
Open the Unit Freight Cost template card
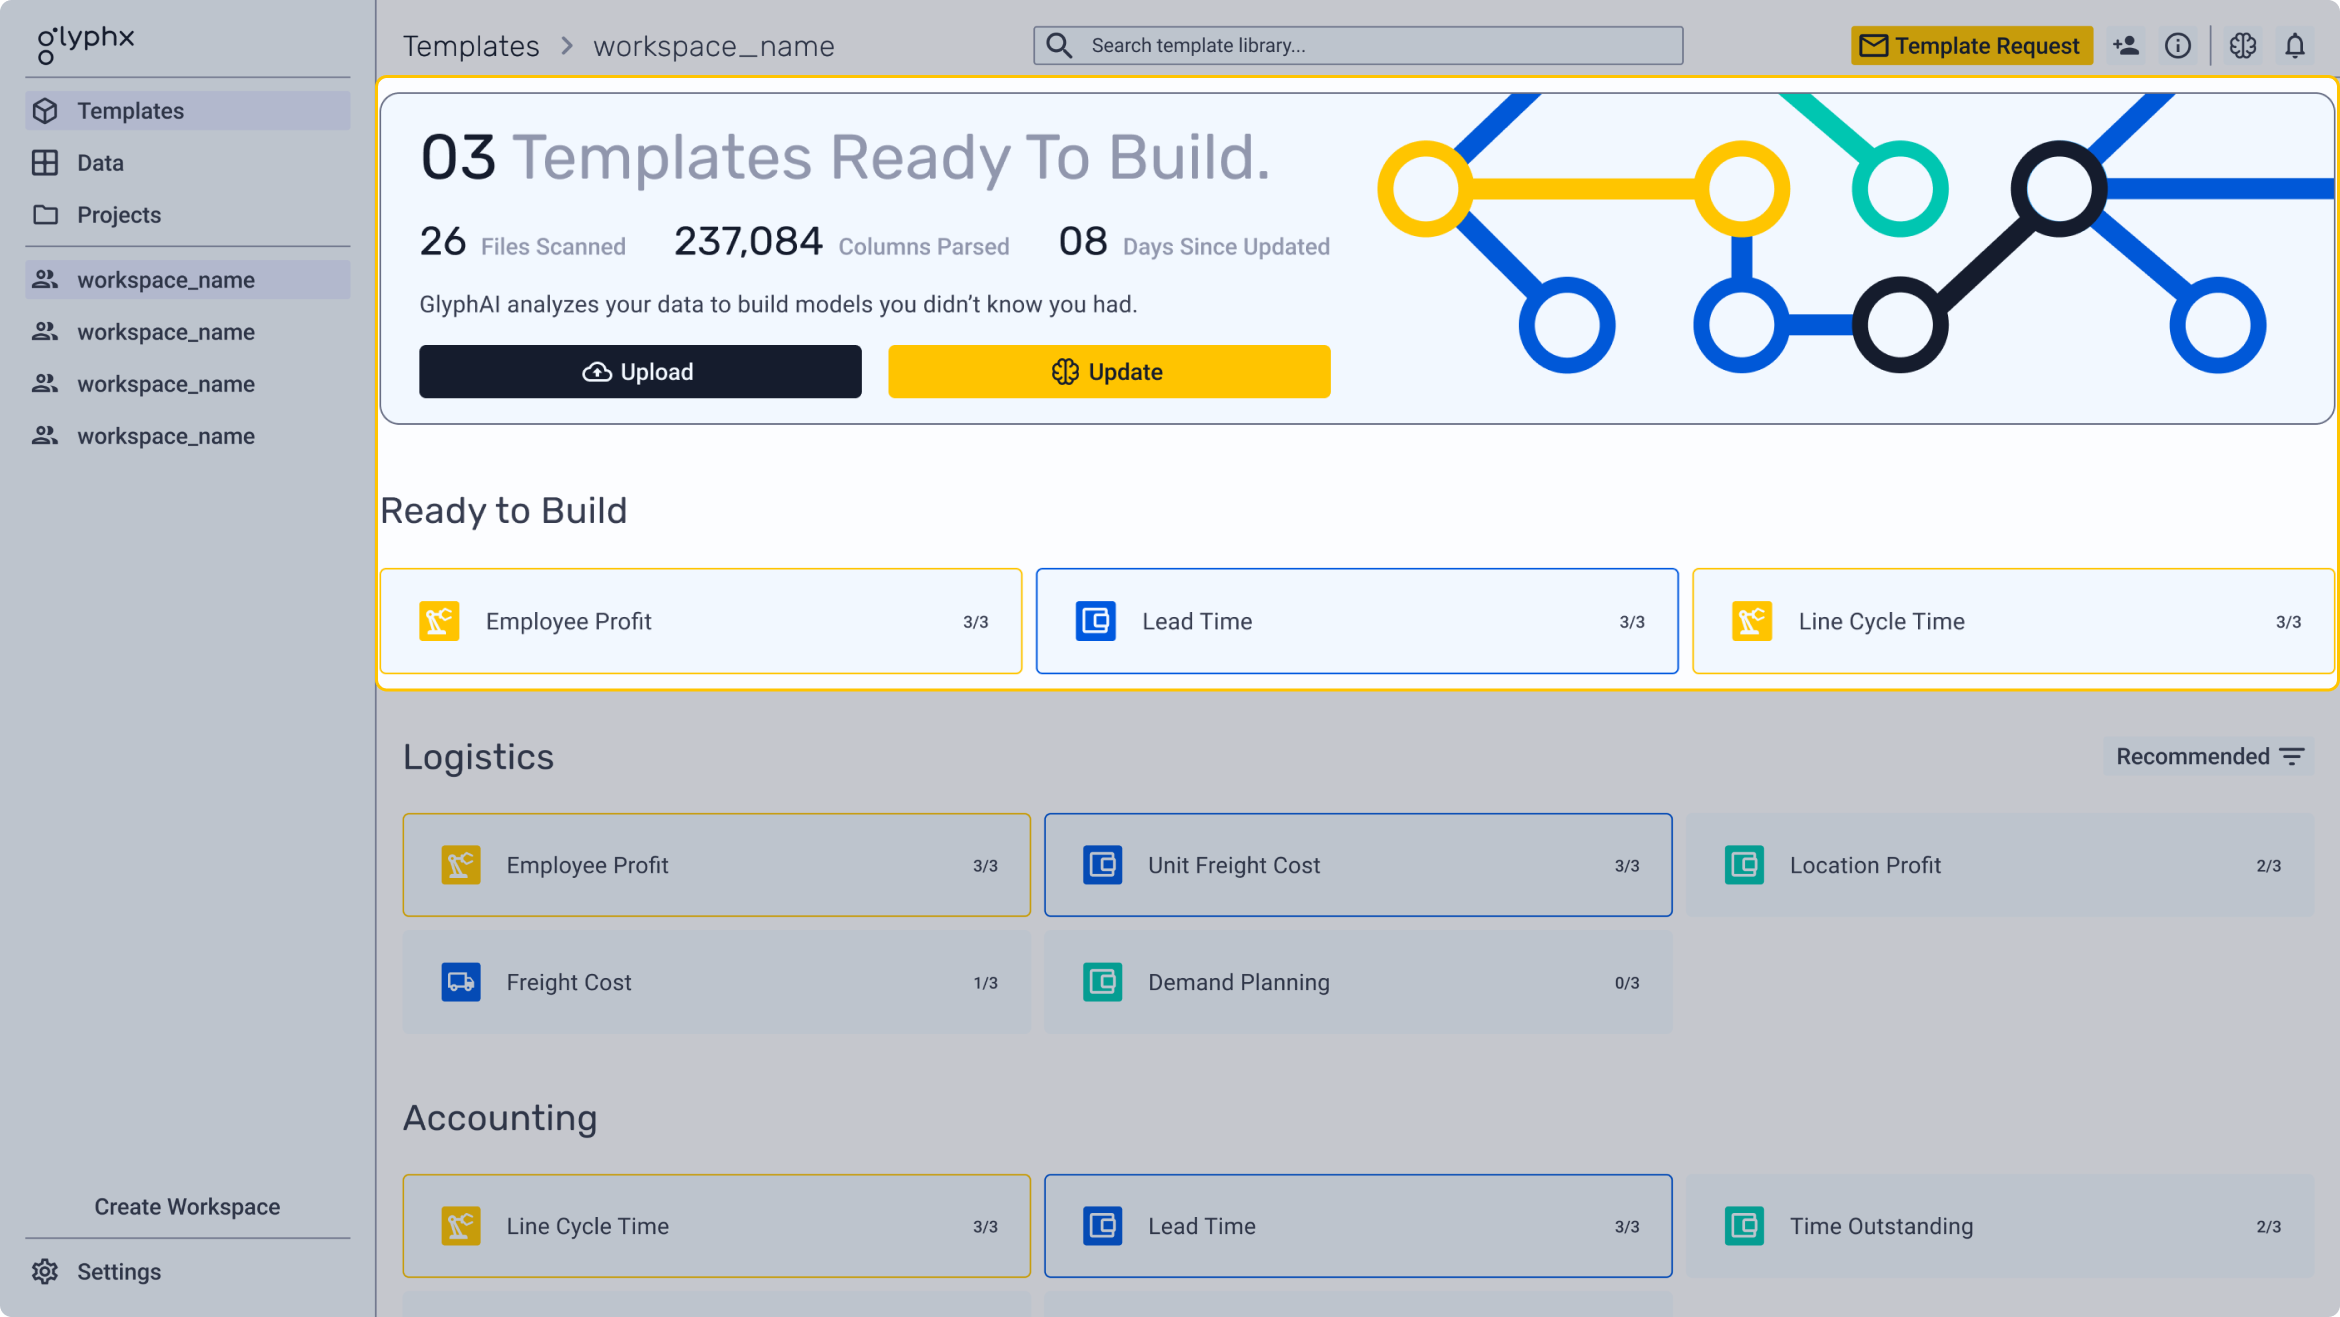1357,865
